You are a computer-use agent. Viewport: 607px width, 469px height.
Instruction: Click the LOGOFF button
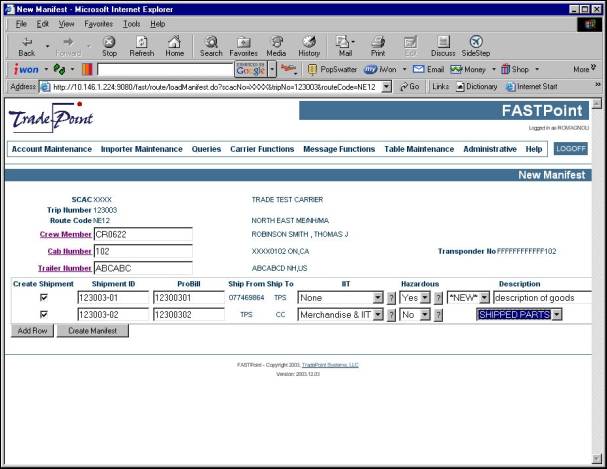click(571, 149)
